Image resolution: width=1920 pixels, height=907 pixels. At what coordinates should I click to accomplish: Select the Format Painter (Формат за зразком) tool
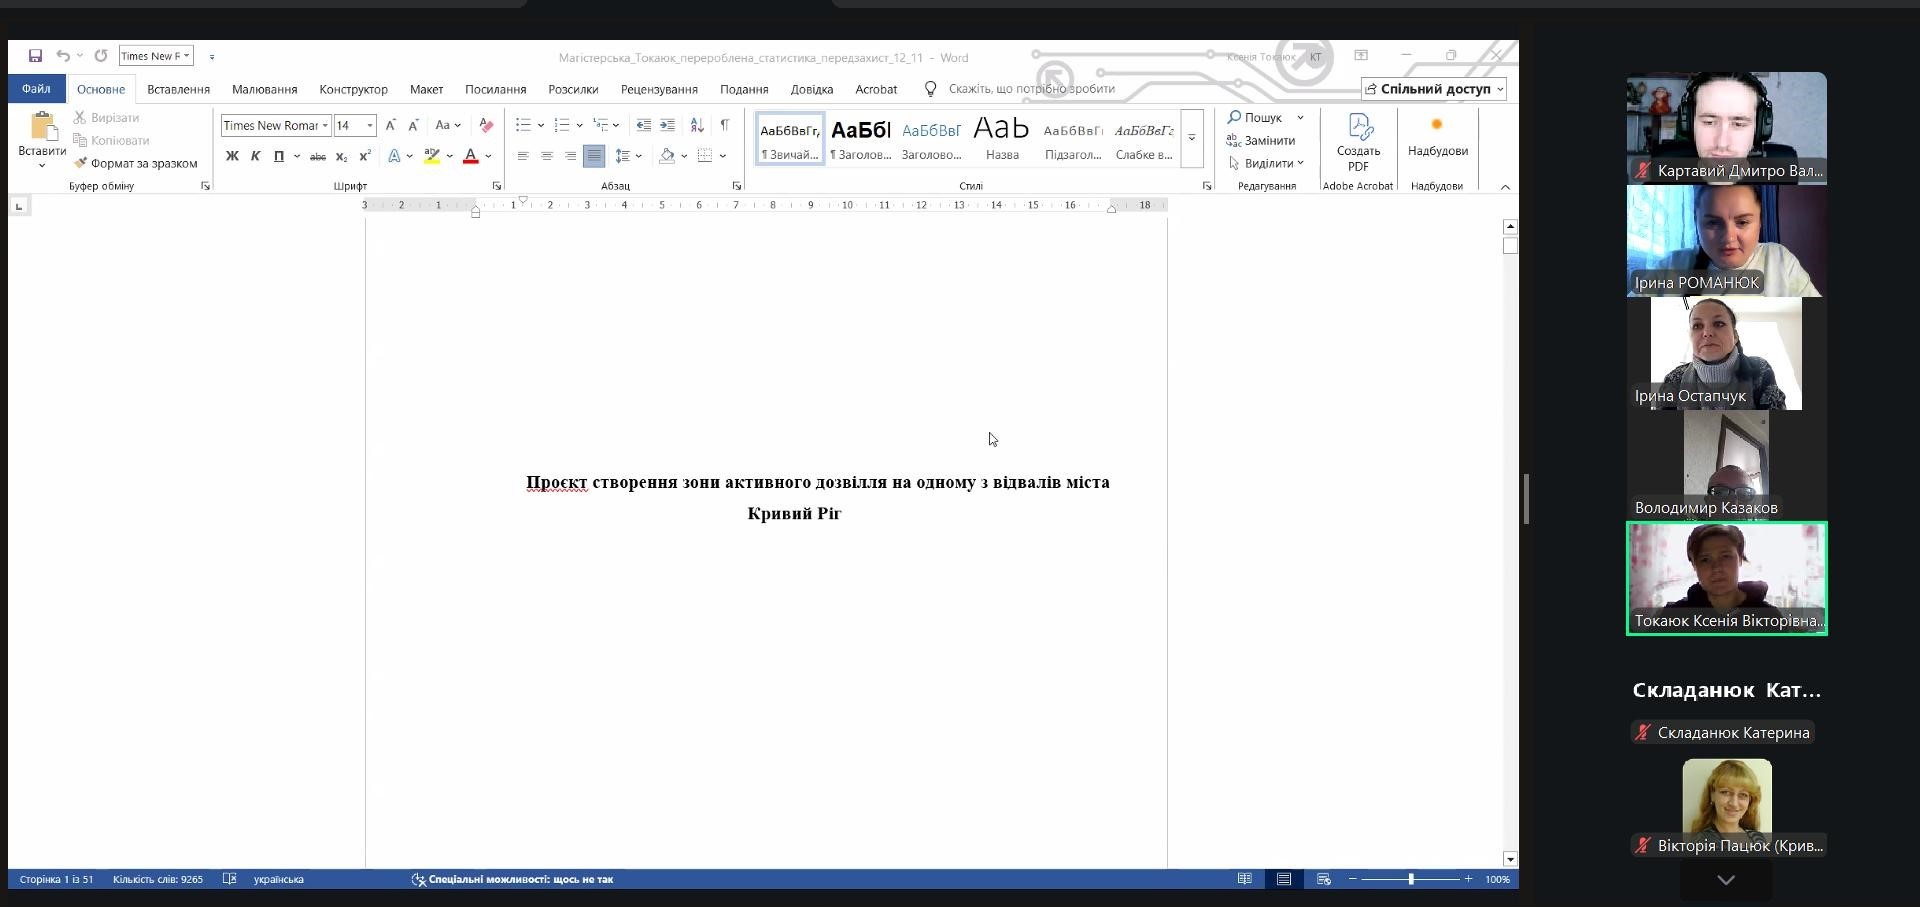[136, 163]
